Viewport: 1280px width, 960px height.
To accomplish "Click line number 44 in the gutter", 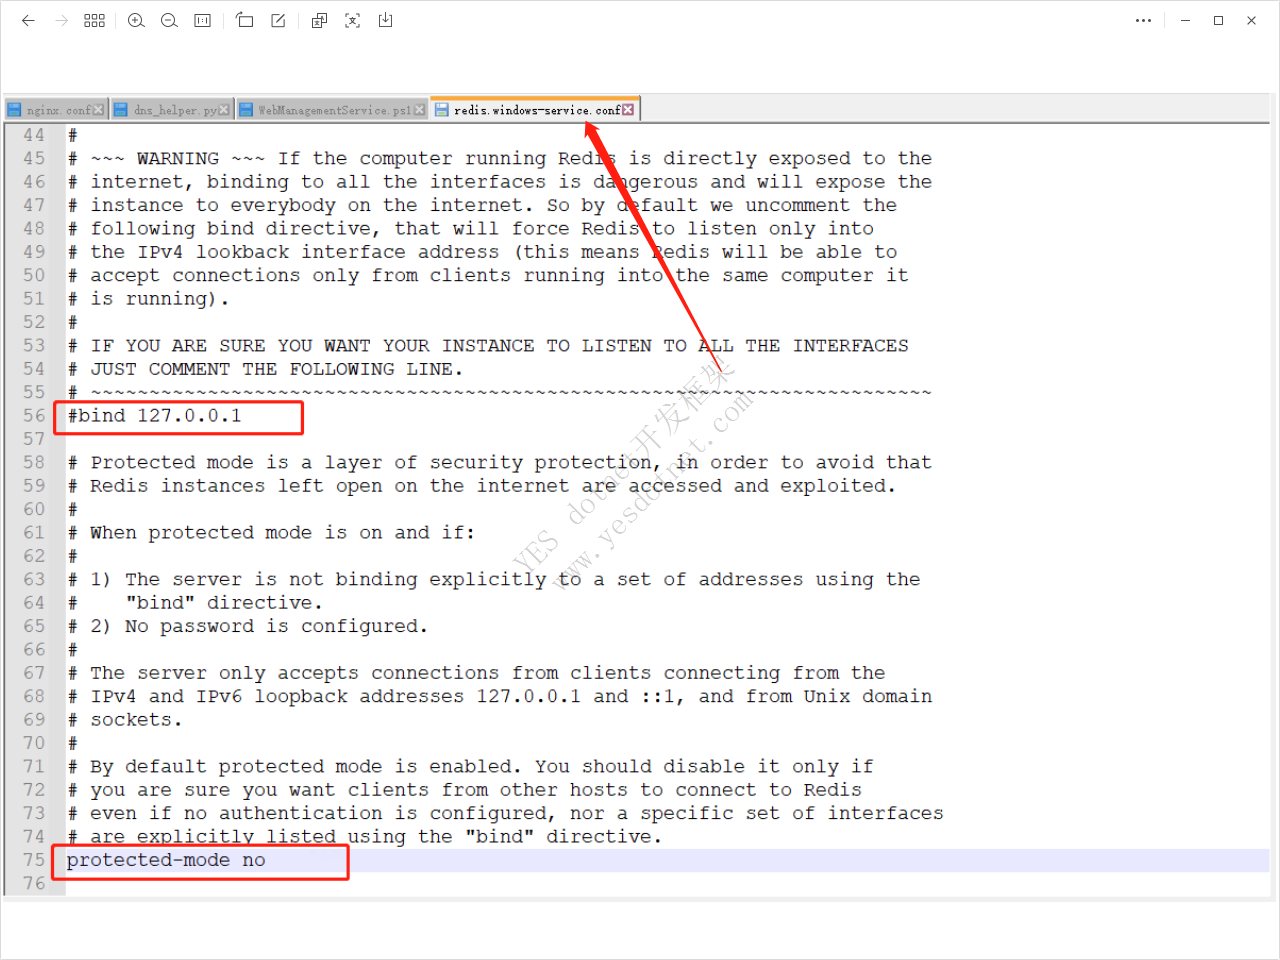I will [x=34, y=135].
